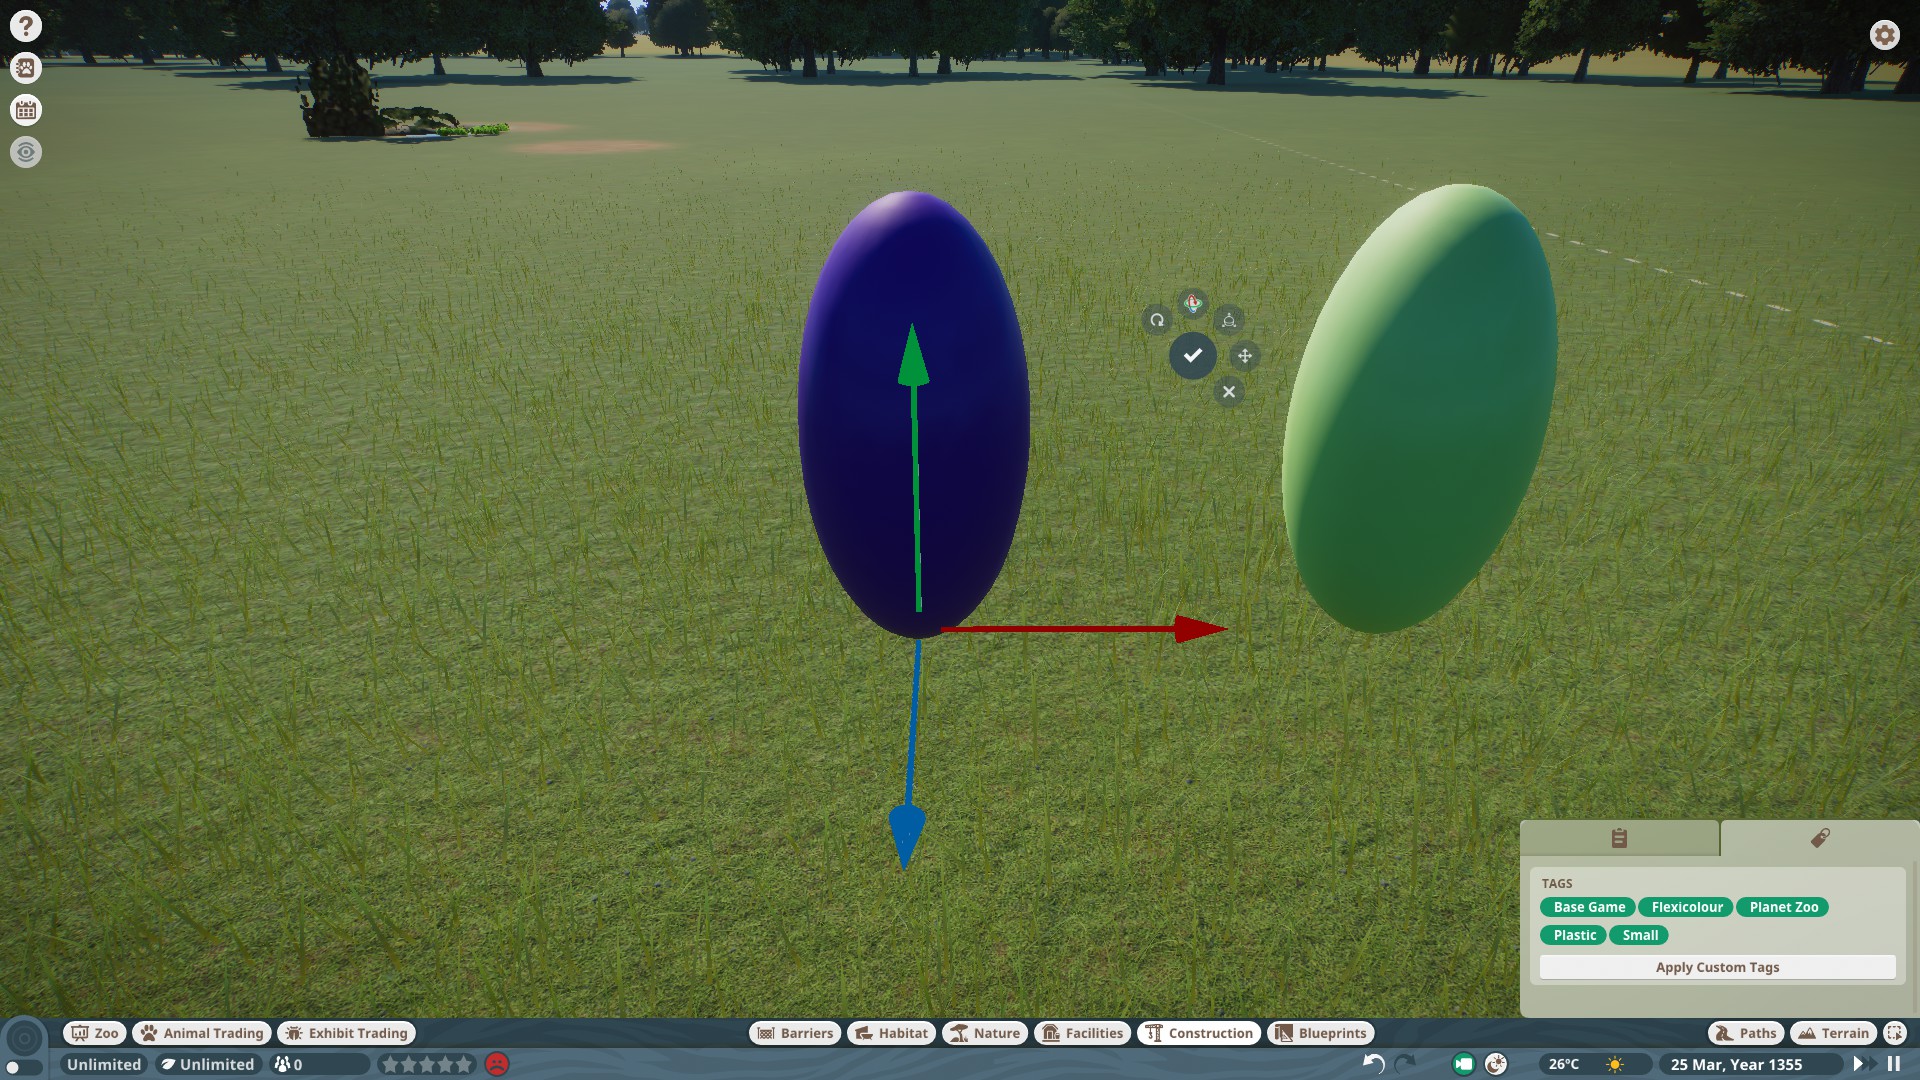Screen dimensions: 1920x1080
Task: Open the Terrain tool
Action: pos(1834,1033)
